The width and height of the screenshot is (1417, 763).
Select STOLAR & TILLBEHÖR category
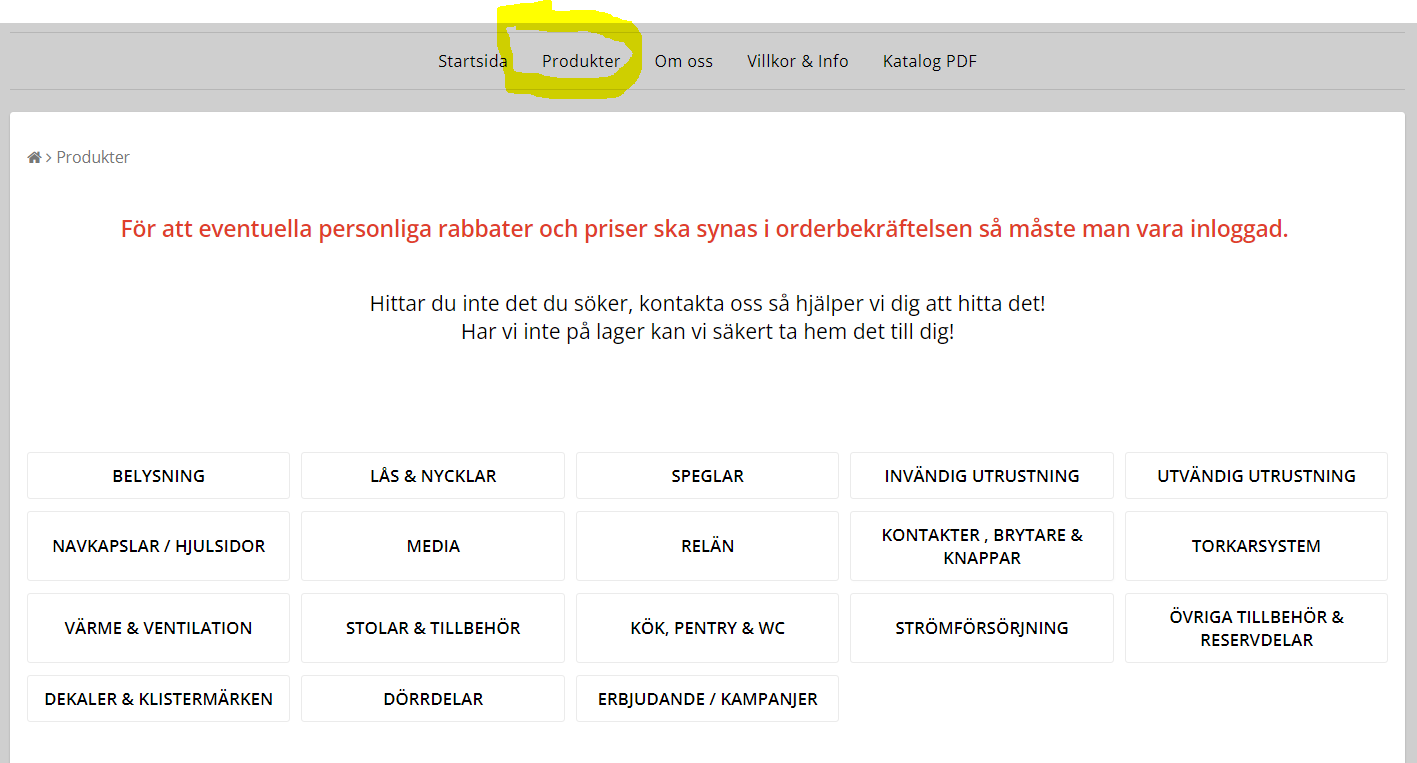coord(433,628)
